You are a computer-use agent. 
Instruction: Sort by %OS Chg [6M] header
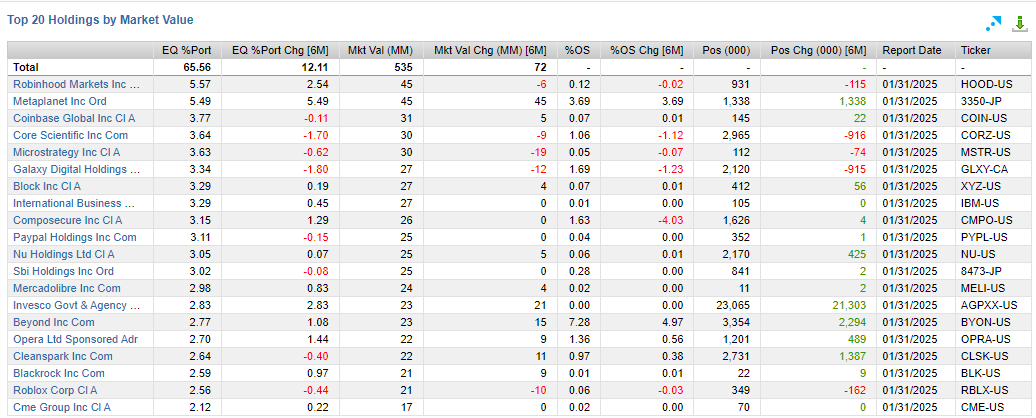(x=647, y=50)
